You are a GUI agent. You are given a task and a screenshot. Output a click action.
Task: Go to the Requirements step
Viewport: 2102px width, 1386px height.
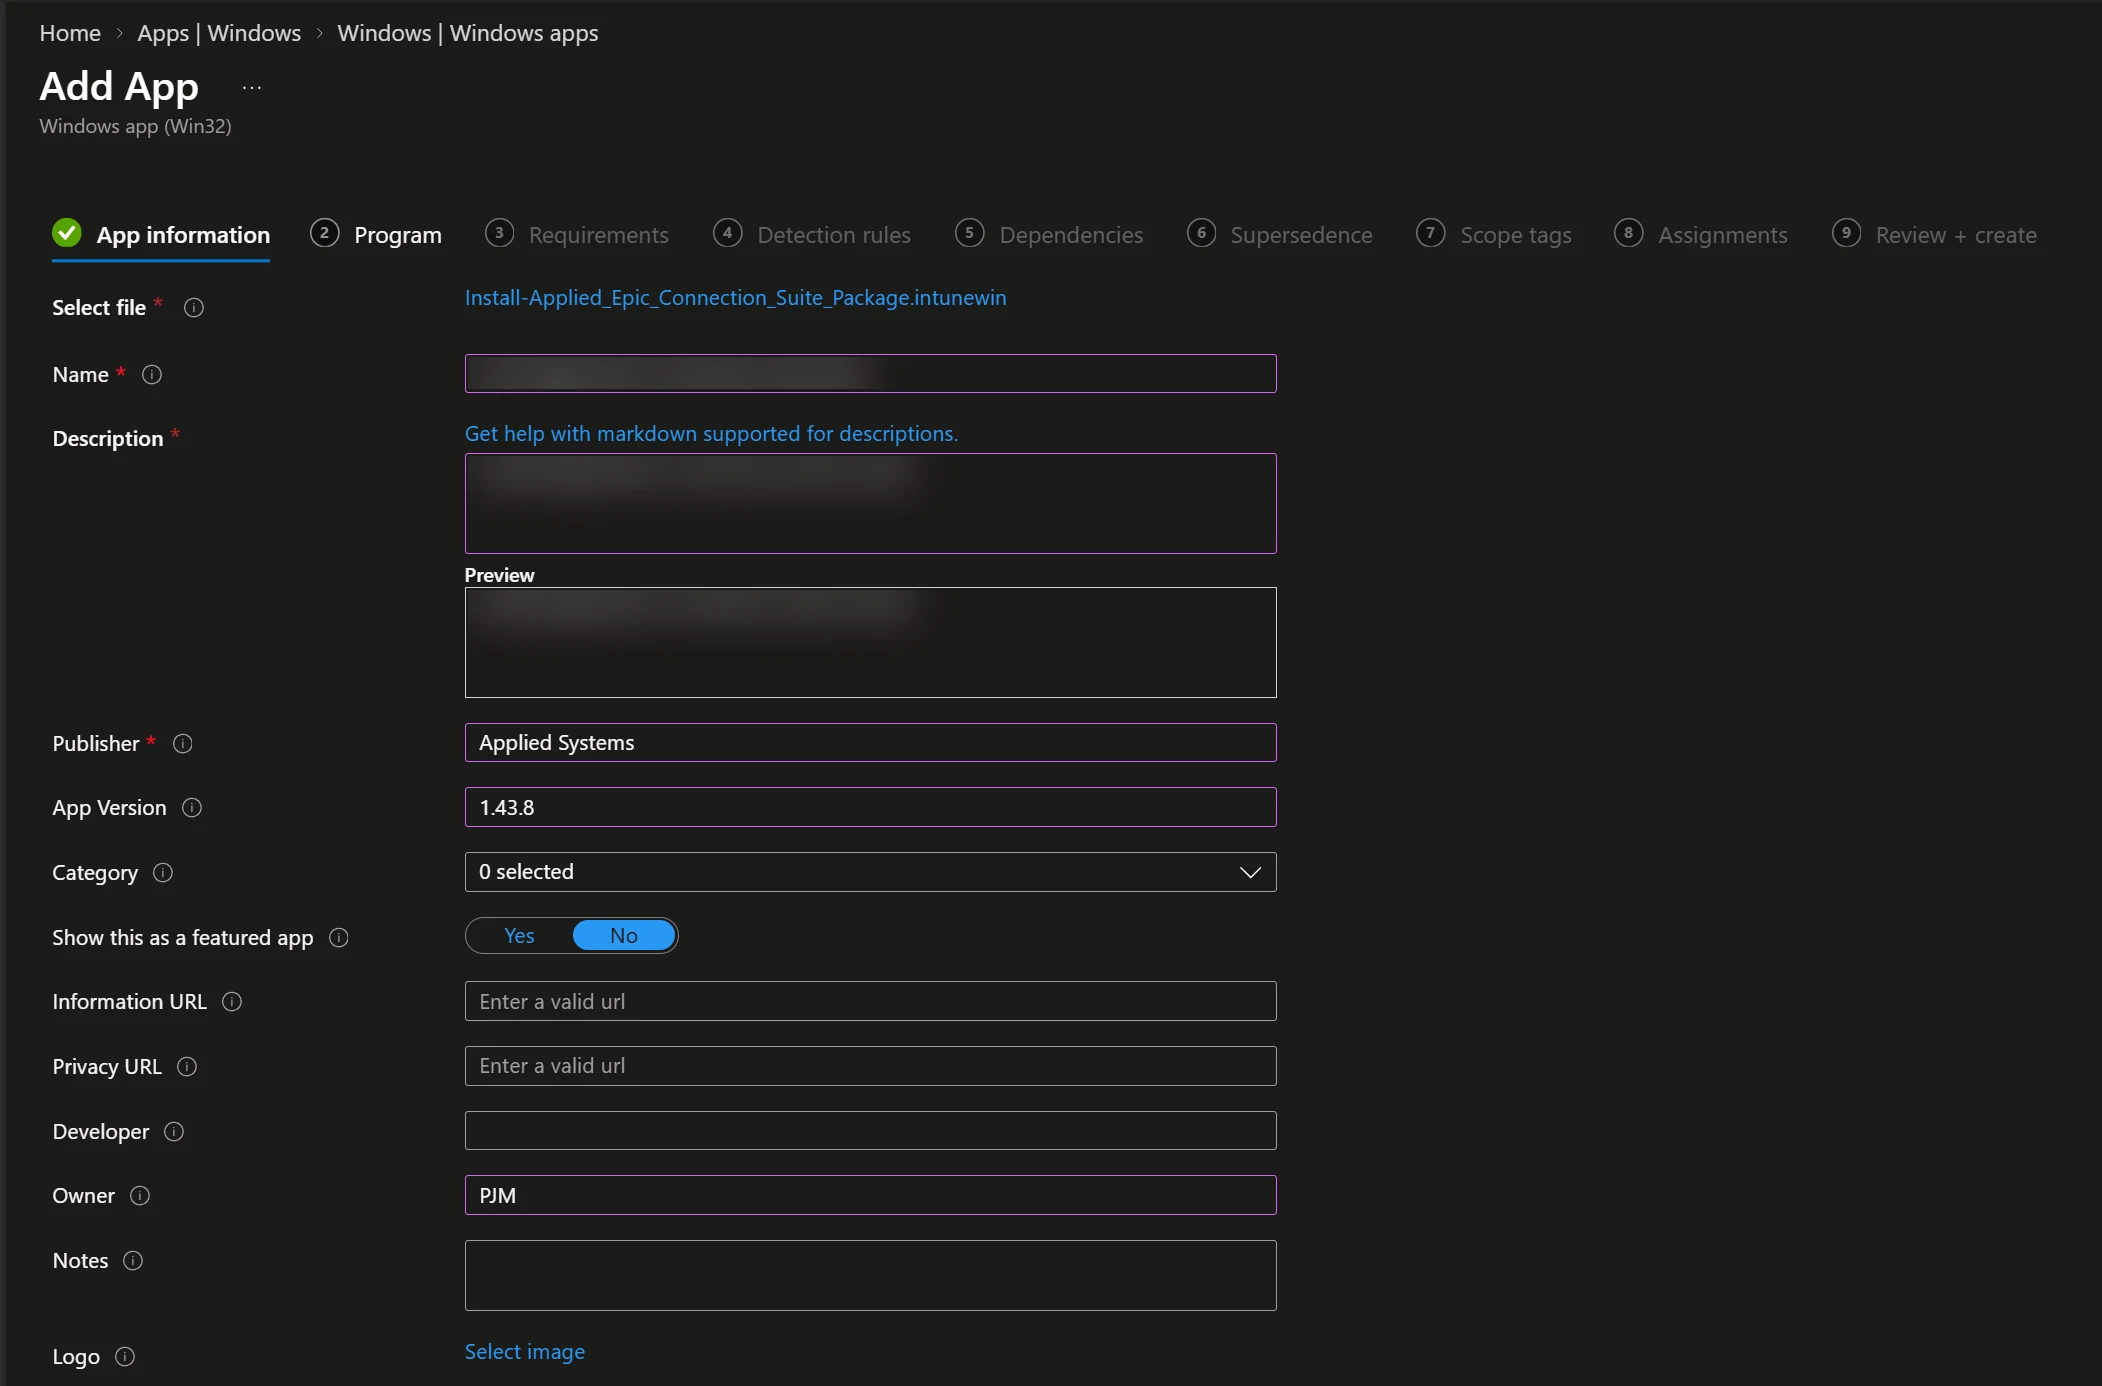pos(577,235)
